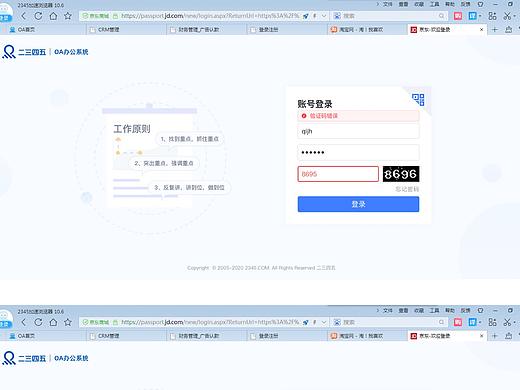The height and width of the screenshot is (390, 520).
Task: Click the password field with dots
Action: [x=358, y=153]
